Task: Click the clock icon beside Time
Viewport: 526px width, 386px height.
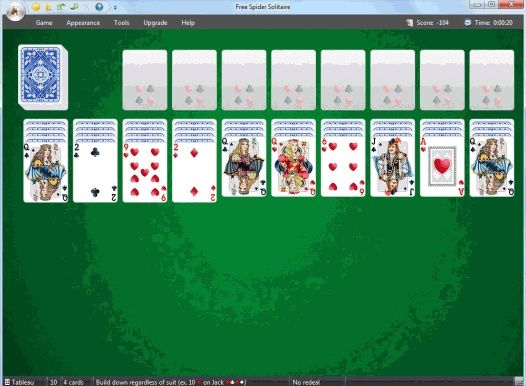Action: point(468,22)
